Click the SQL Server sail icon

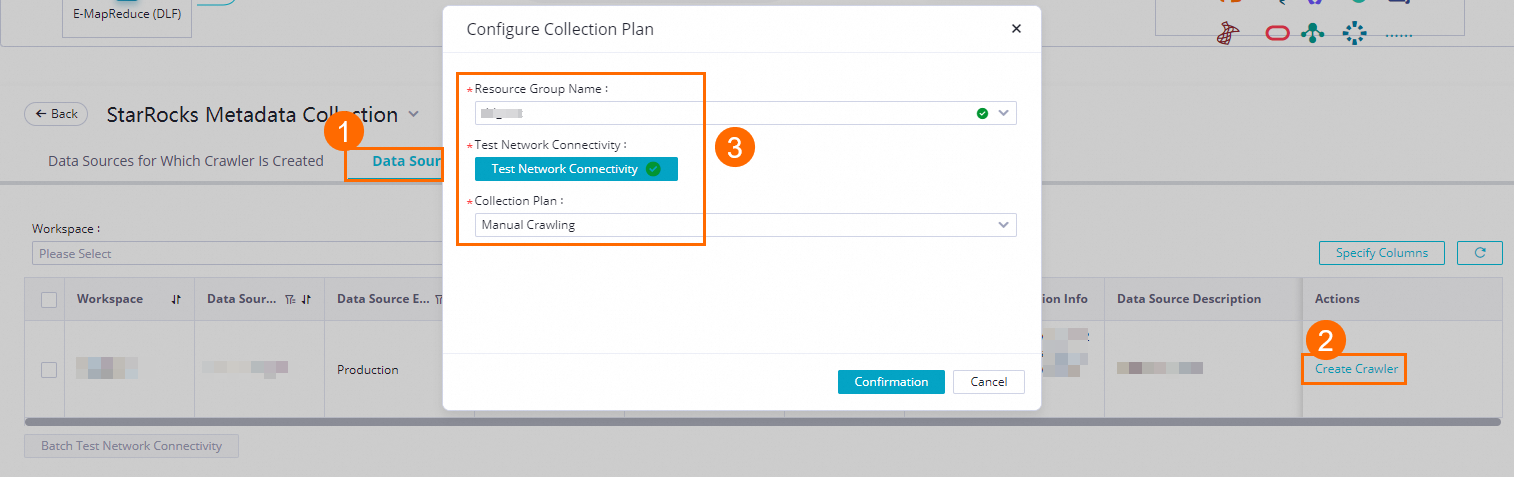1229,33
